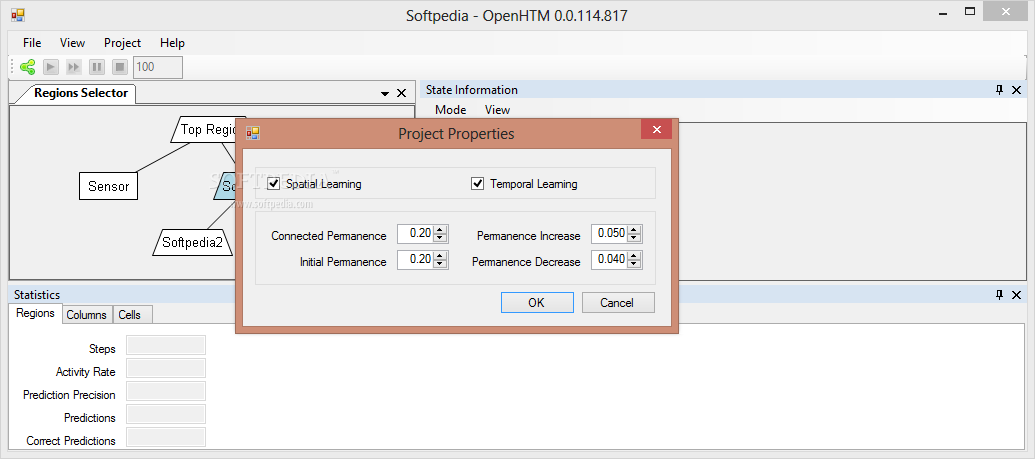The image size is (1035, 459).
Task: Open the File menu
Action: coord(32,43)
